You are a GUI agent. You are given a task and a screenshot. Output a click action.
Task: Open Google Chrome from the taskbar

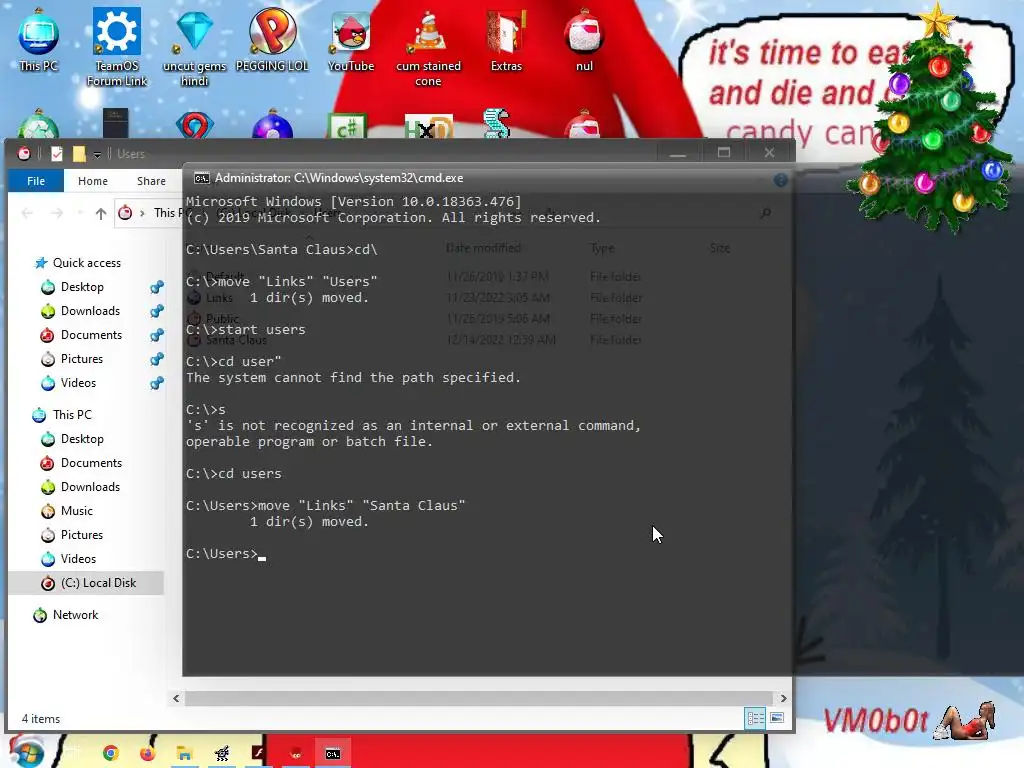coord(110,754)
